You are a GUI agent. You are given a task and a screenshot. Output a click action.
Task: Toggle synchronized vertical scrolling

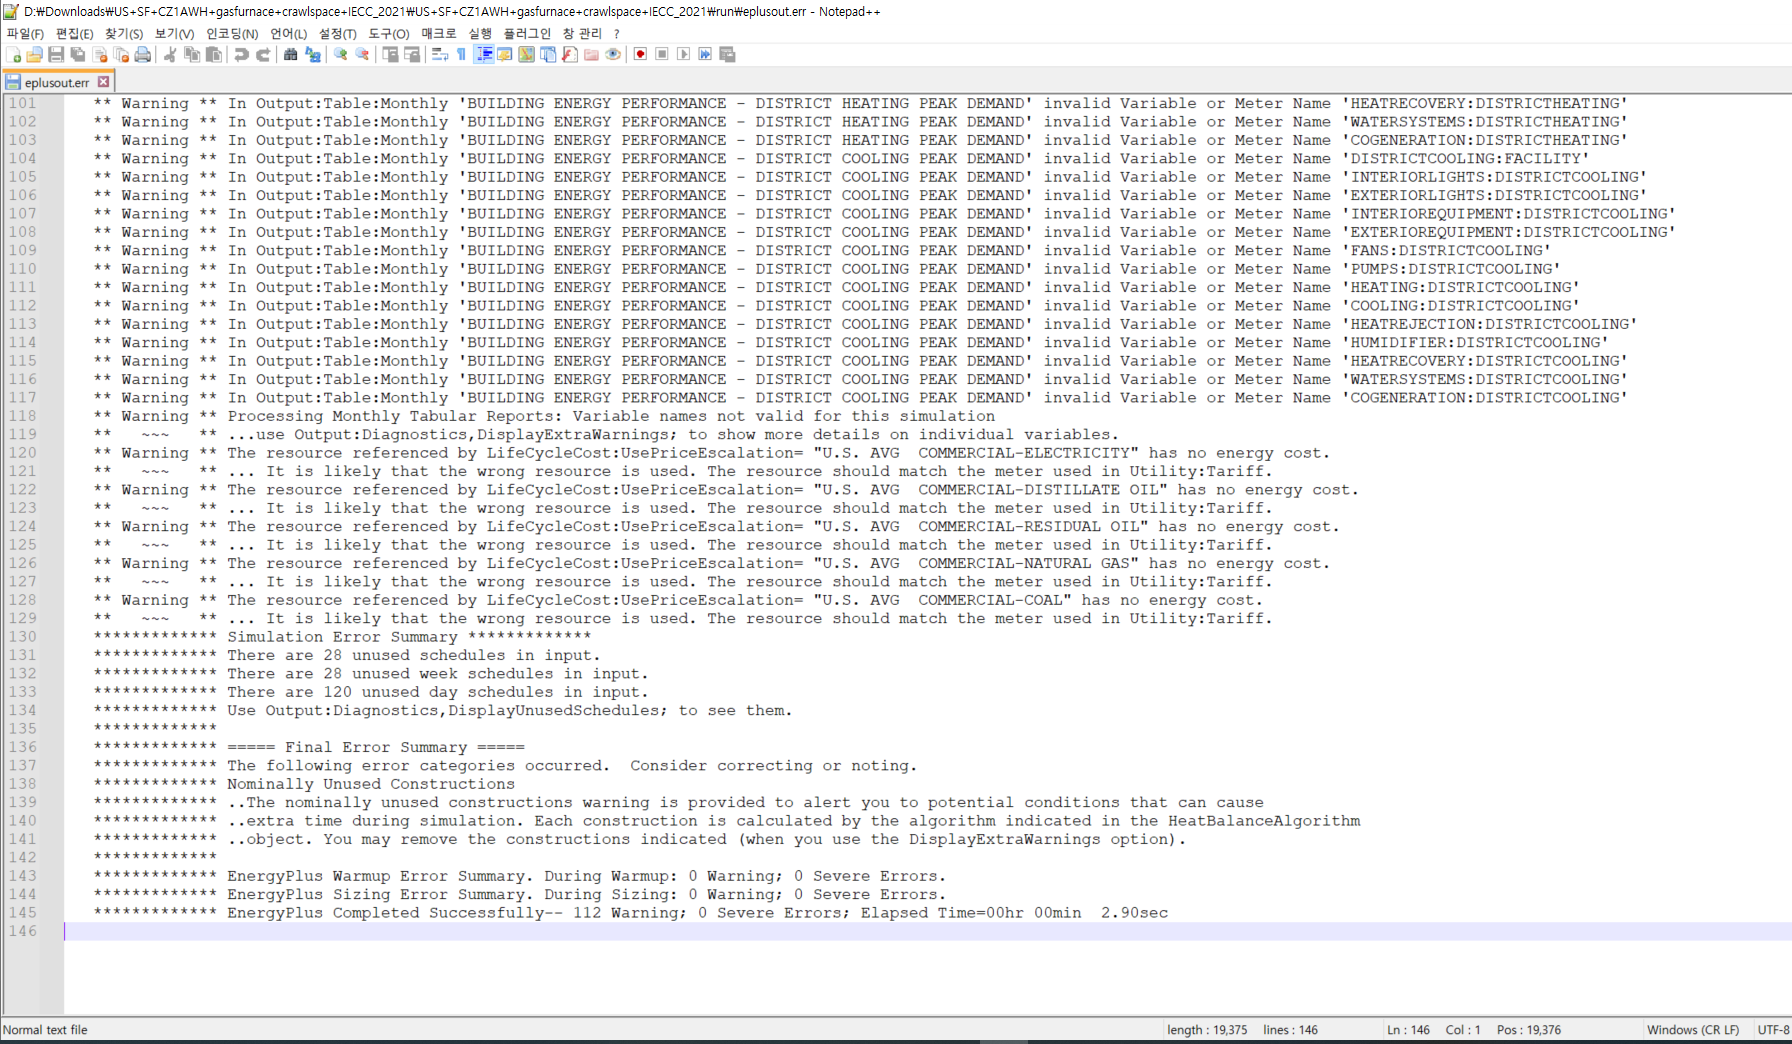pos(390,54)
